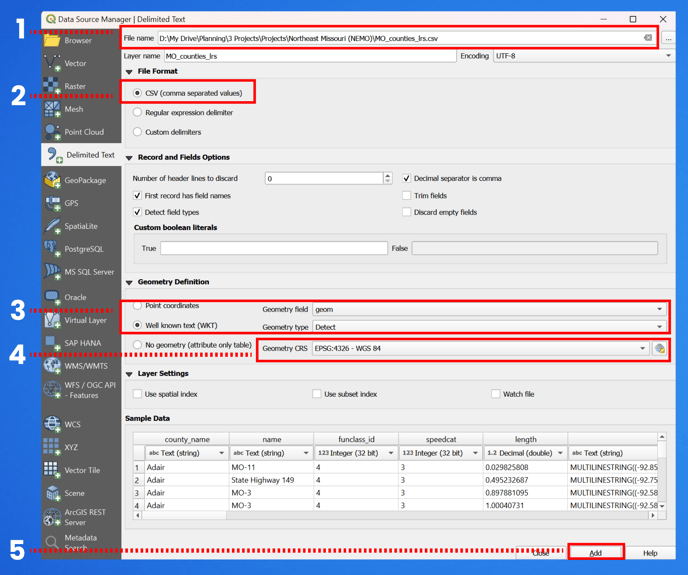Select the SpatiaLite database icon
The height and width of the screenshot is (575, 688).
[53, 226]
